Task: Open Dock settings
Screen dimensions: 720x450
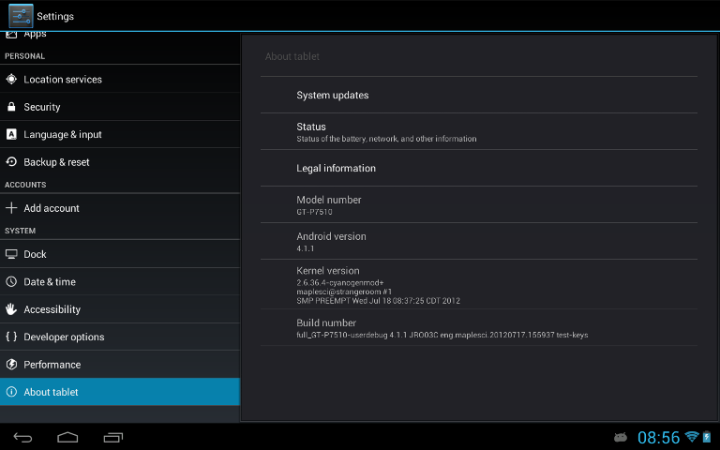Action: [120, 254]
